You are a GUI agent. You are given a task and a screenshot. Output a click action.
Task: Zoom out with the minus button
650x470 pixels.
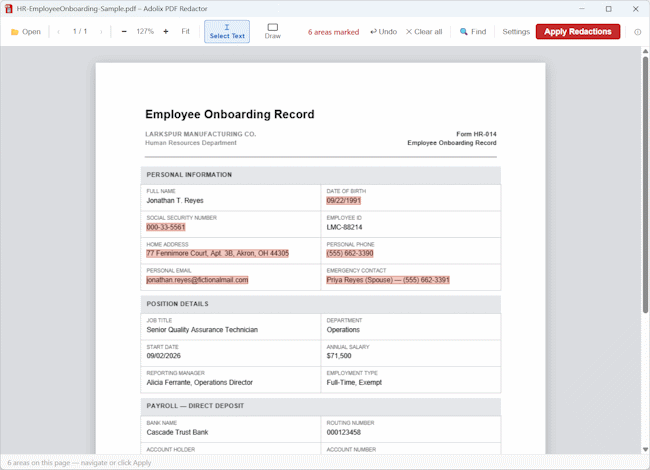[124, 32]
